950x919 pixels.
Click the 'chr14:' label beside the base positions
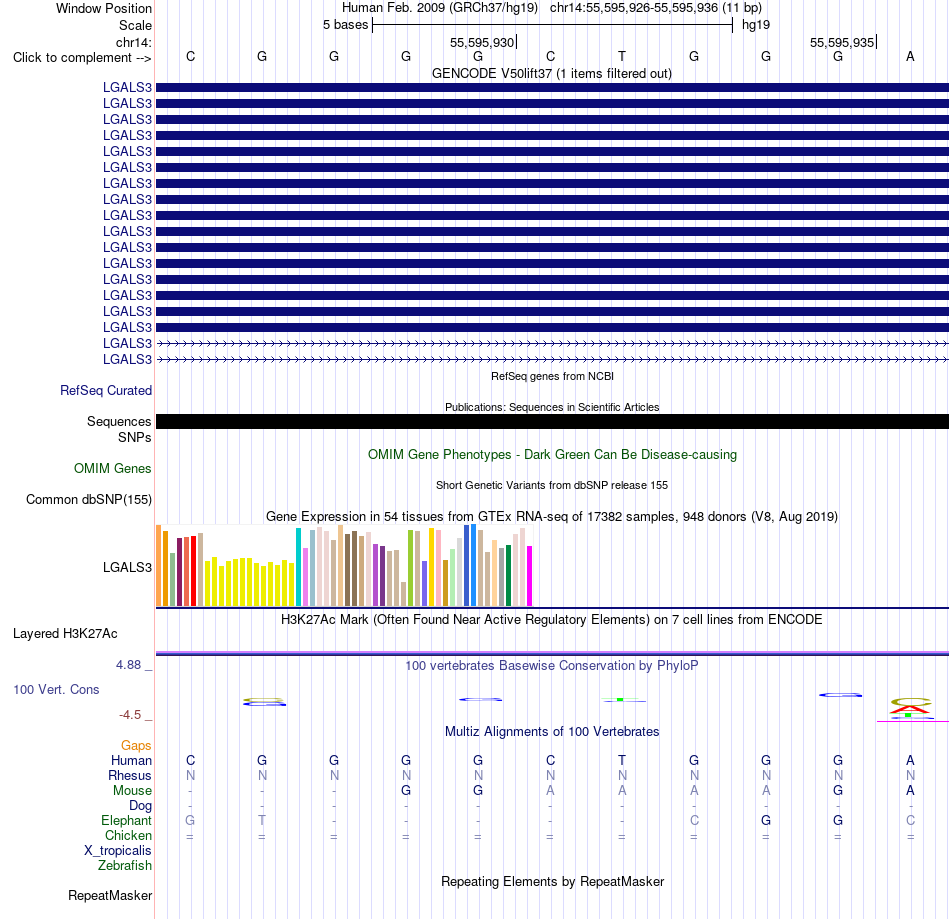tap(133, 42)
